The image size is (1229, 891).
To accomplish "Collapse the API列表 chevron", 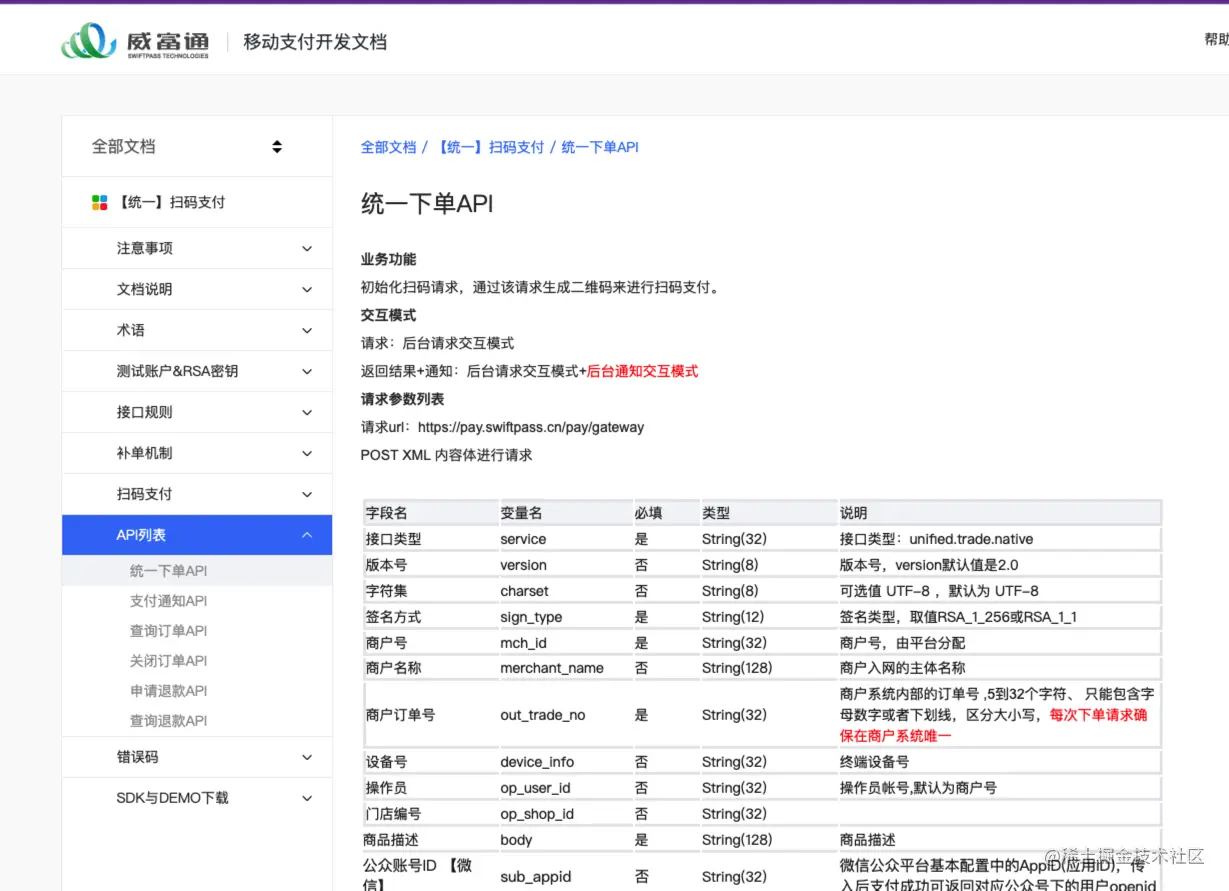I will click(x=307, y=535).
